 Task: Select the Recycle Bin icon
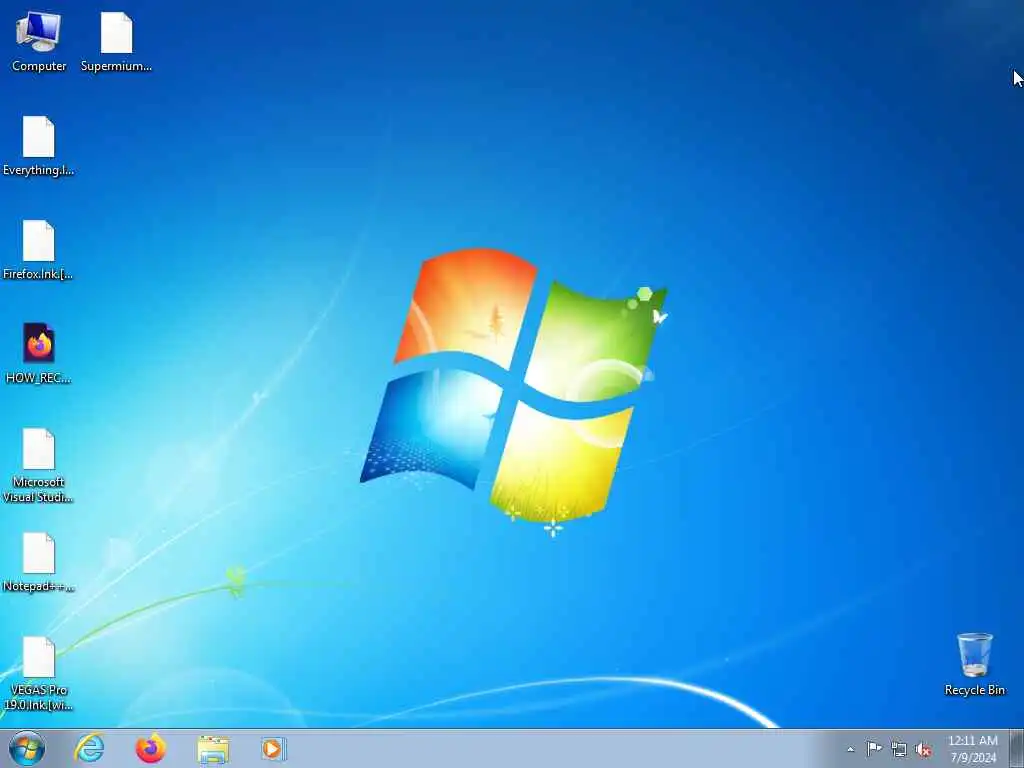coord(974,665)
